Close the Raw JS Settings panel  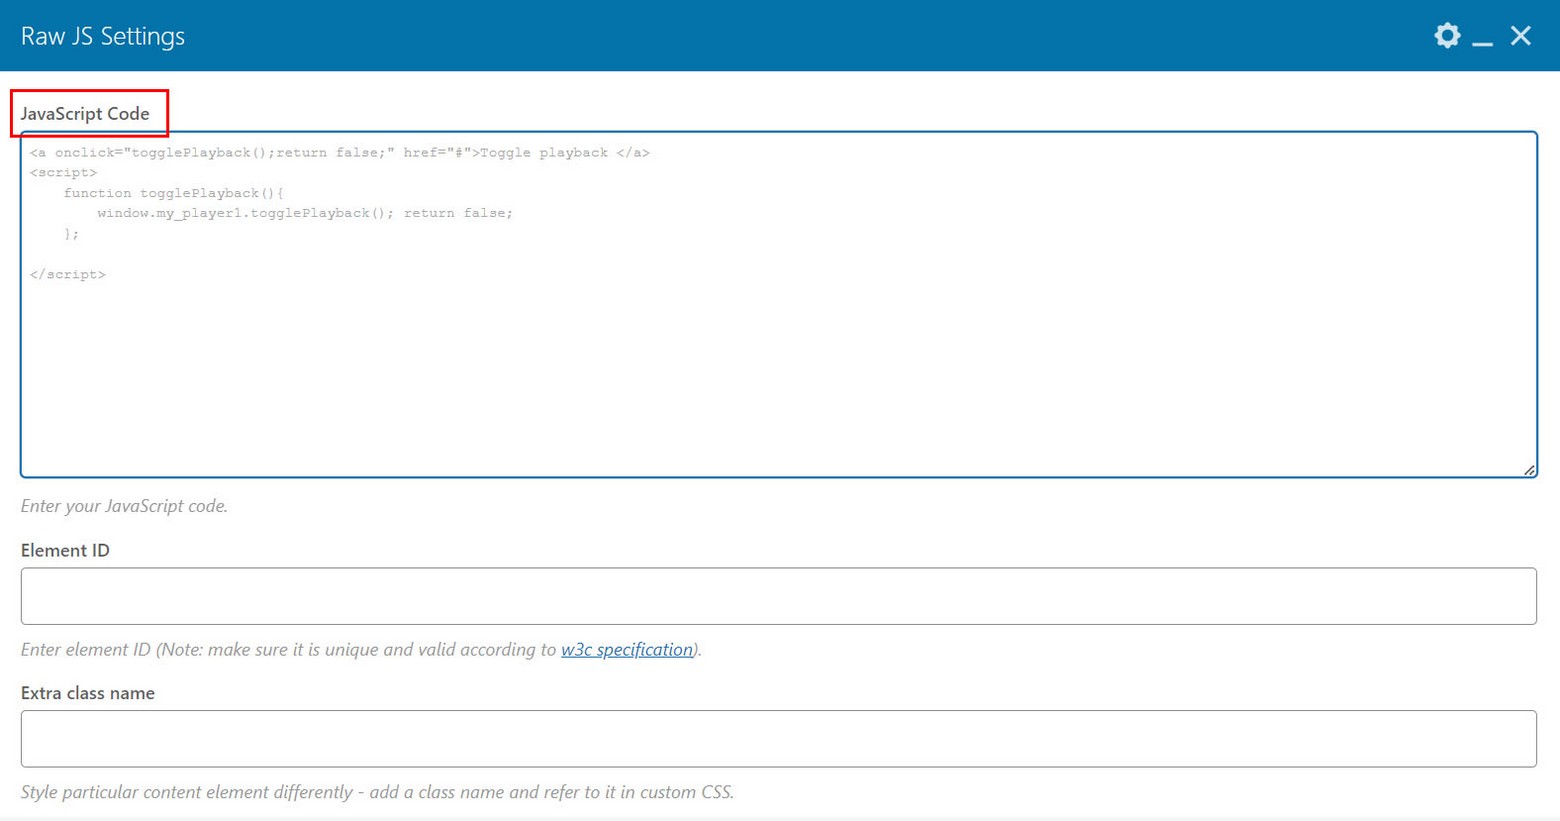pyautogui.click(x=1520, y=36)
